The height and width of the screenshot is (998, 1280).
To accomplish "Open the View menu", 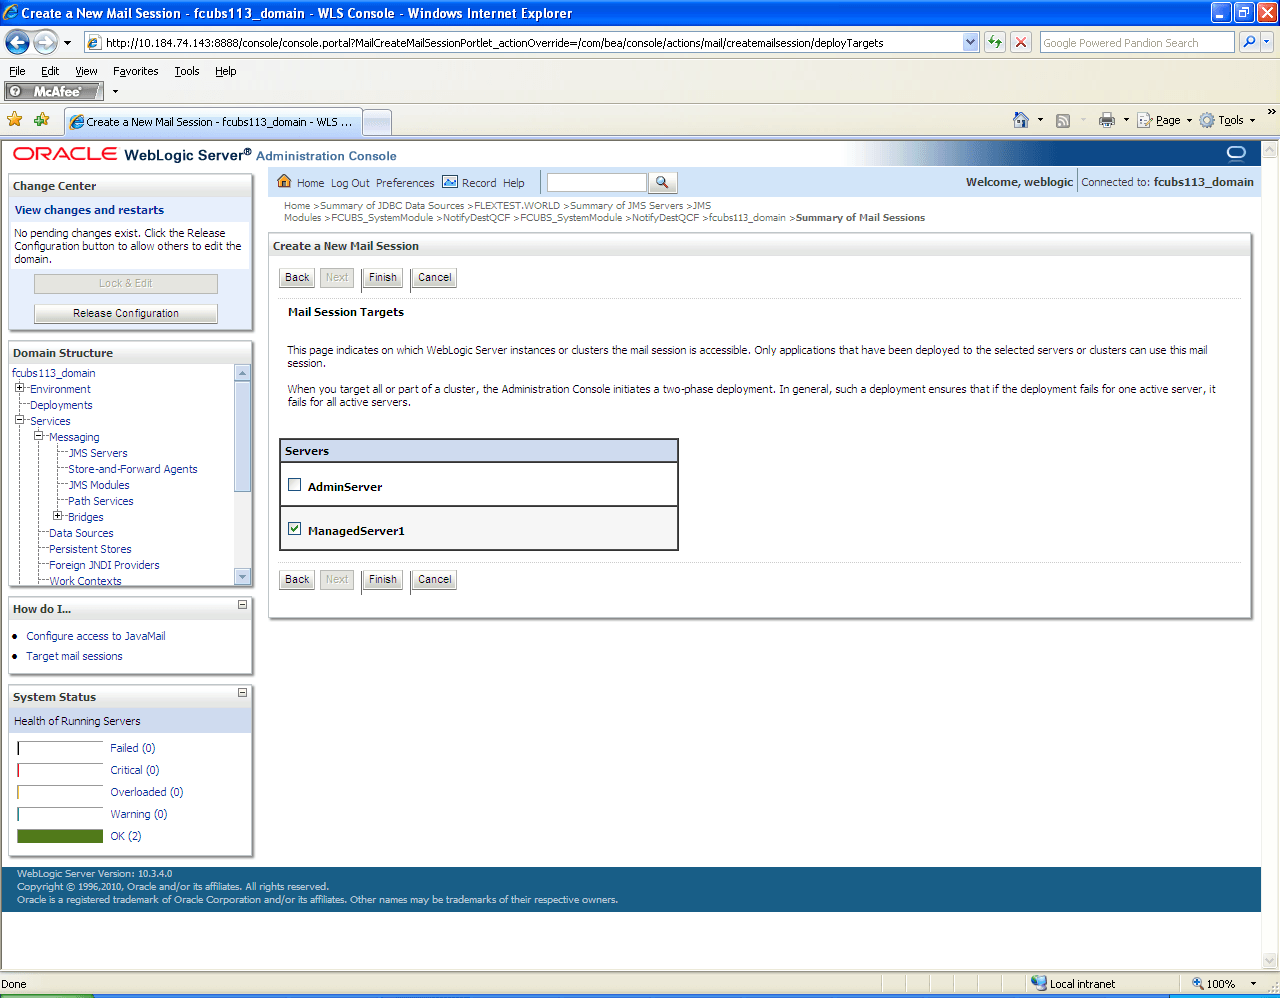I will pos(86,71).
